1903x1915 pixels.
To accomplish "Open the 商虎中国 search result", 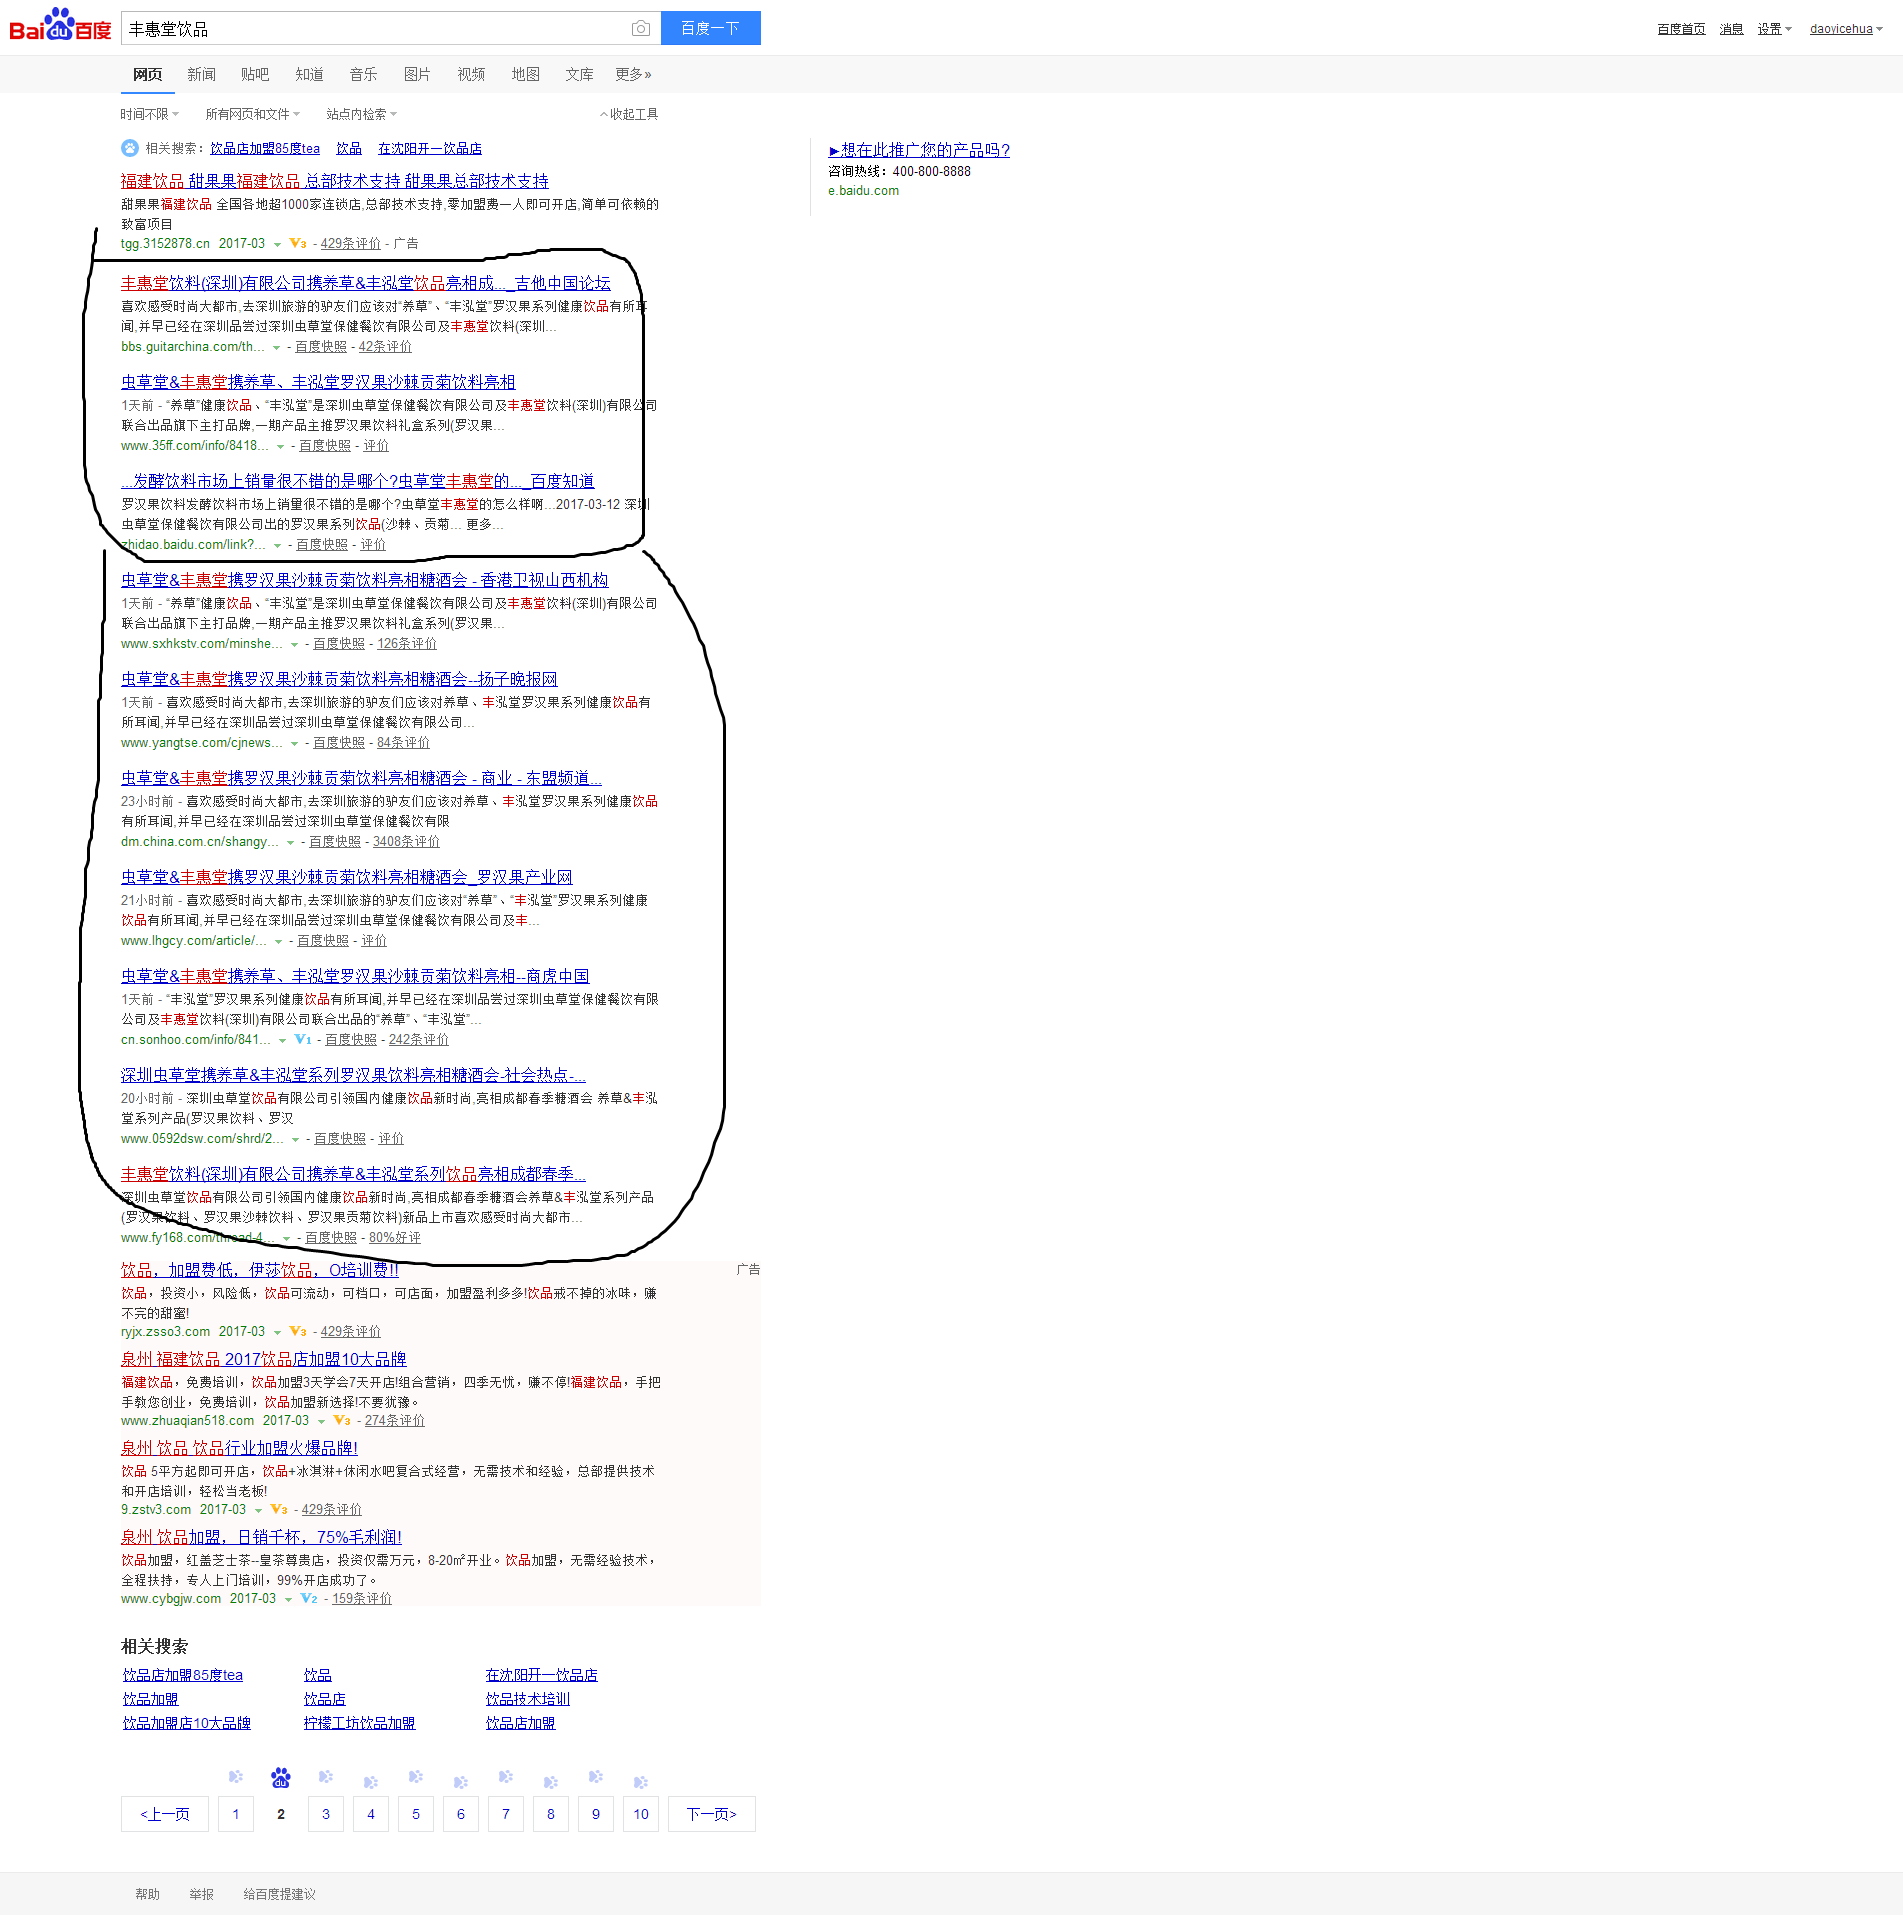I will pos(355,976).
